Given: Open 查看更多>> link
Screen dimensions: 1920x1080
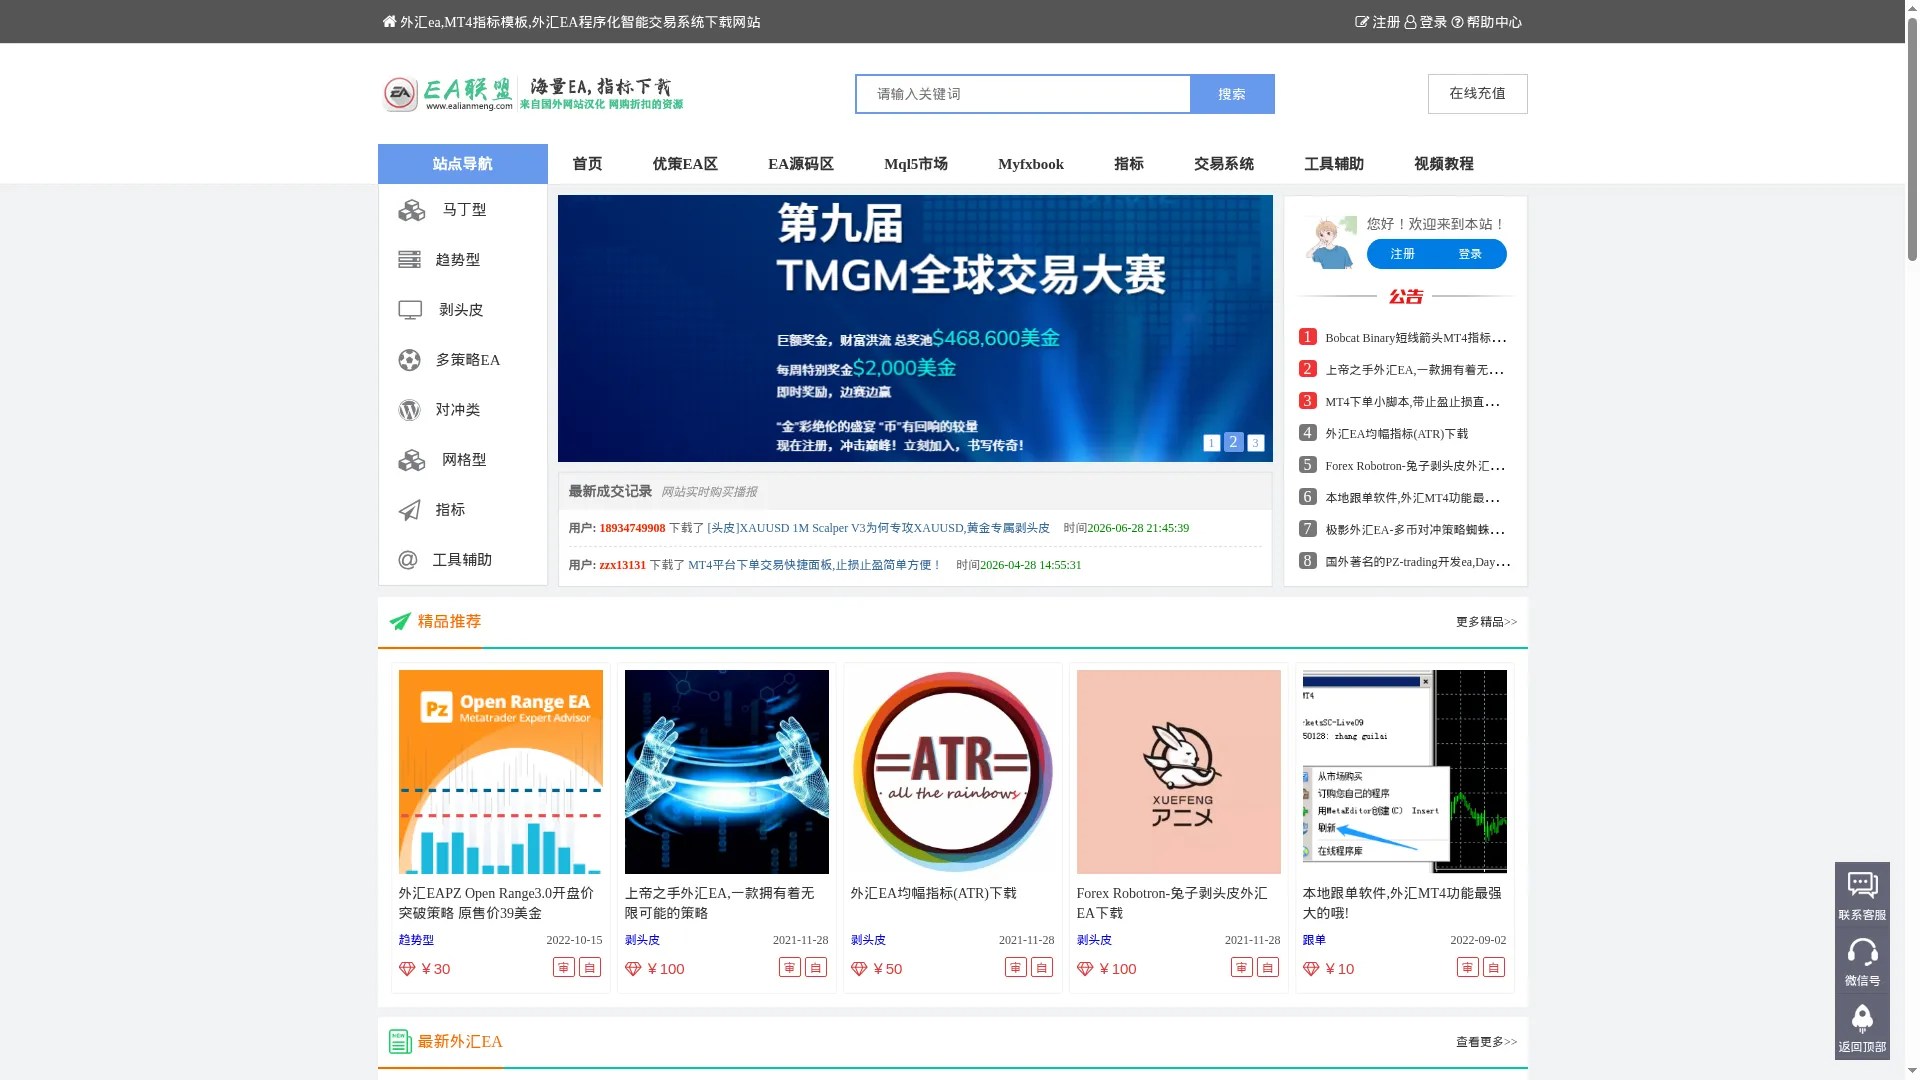Looking at the screenshot, I should click(1486, 1042).
